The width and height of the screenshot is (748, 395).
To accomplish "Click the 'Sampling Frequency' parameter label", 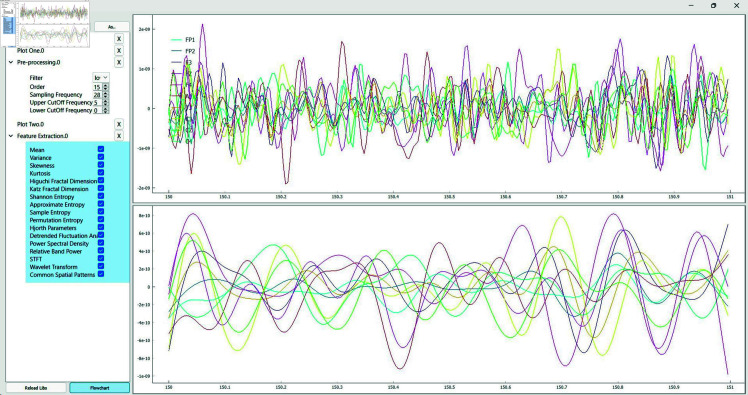I will pos(56,95).
